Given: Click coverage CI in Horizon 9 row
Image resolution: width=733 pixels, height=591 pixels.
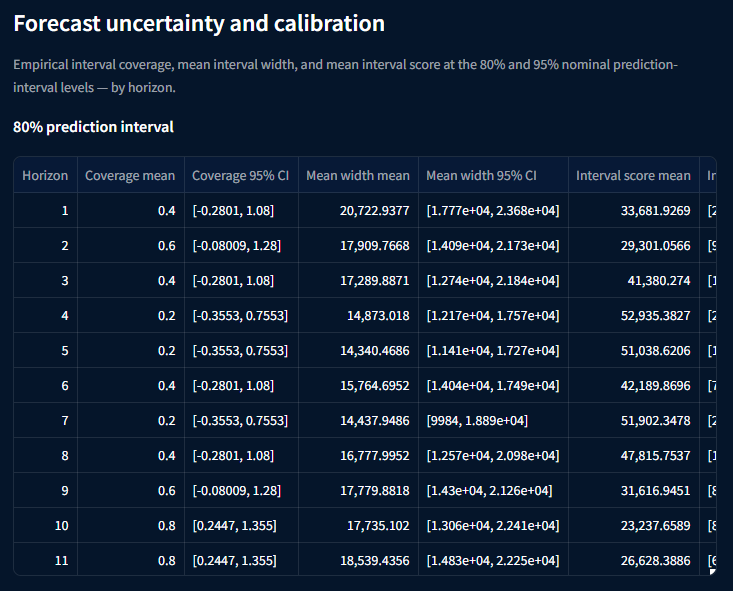Looking at the screenshot, I should click(241, 491).
